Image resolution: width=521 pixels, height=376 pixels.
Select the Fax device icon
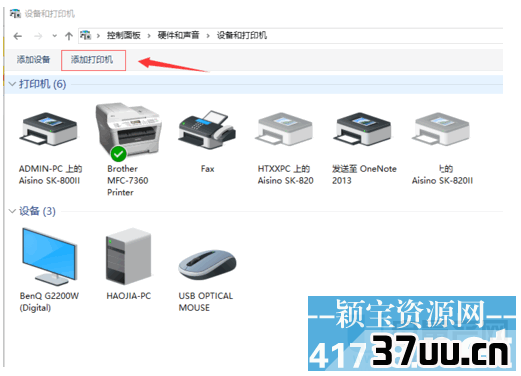tap(207, 129)
